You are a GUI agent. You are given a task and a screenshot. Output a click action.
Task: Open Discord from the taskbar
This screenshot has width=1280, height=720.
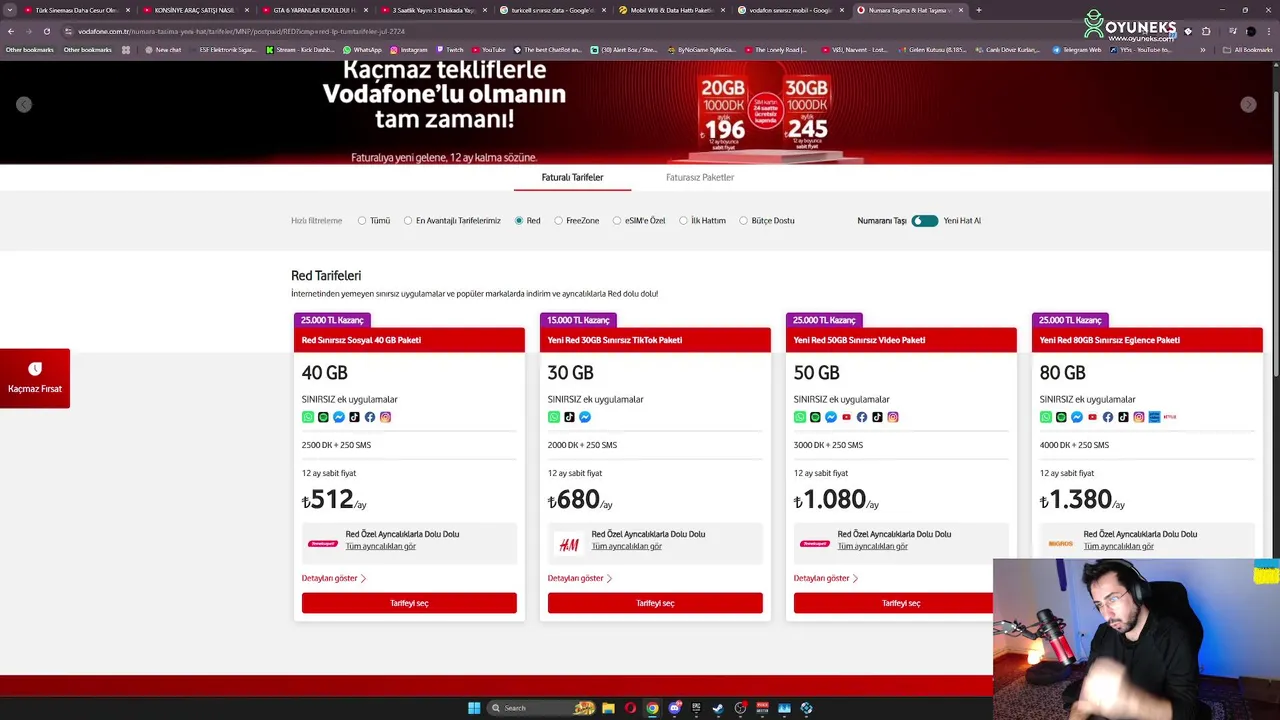(x=674, y=708)
